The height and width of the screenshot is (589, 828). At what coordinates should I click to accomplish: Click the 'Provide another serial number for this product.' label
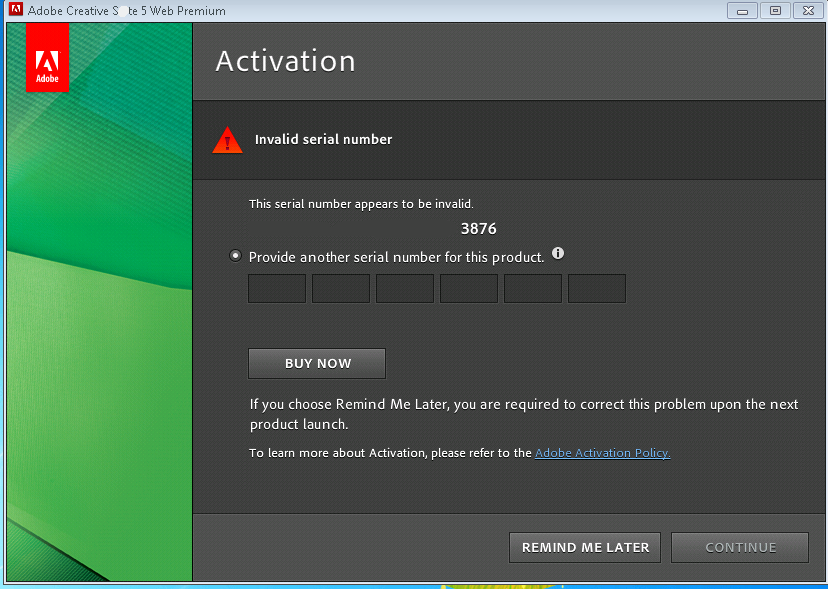[396, 257]
